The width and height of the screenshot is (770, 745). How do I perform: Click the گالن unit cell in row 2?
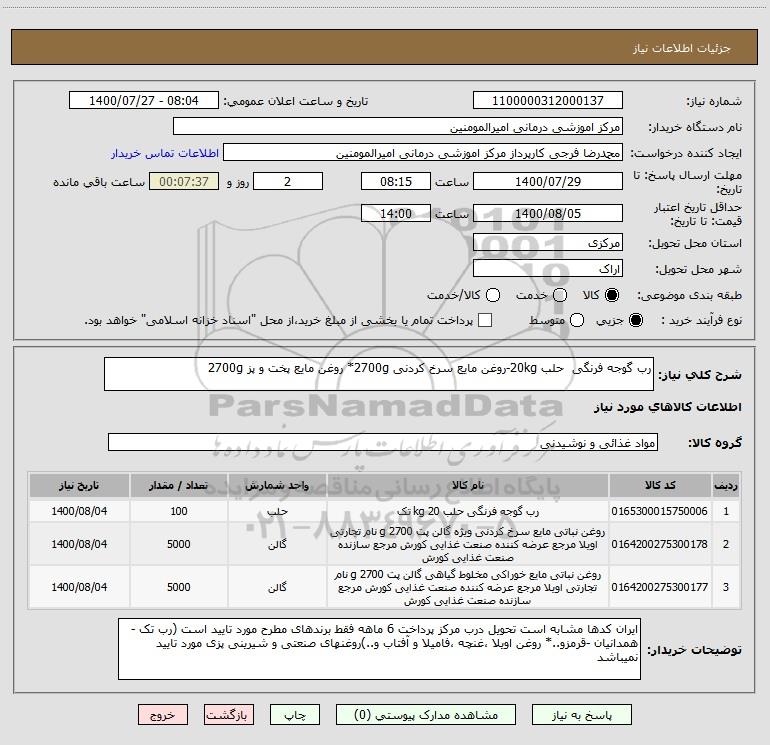point(277,544)
